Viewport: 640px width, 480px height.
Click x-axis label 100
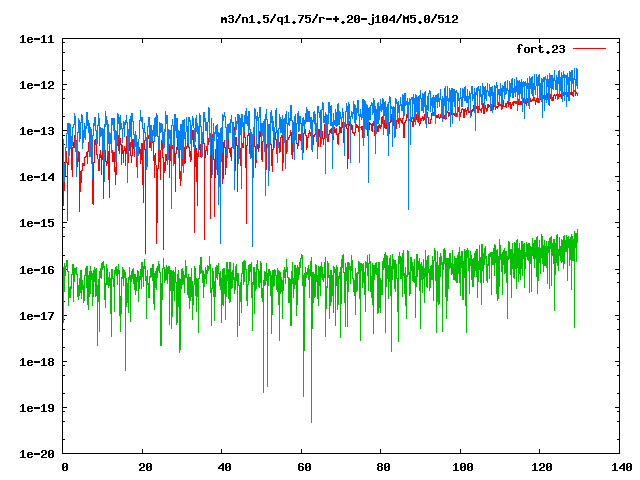[463, 467]
